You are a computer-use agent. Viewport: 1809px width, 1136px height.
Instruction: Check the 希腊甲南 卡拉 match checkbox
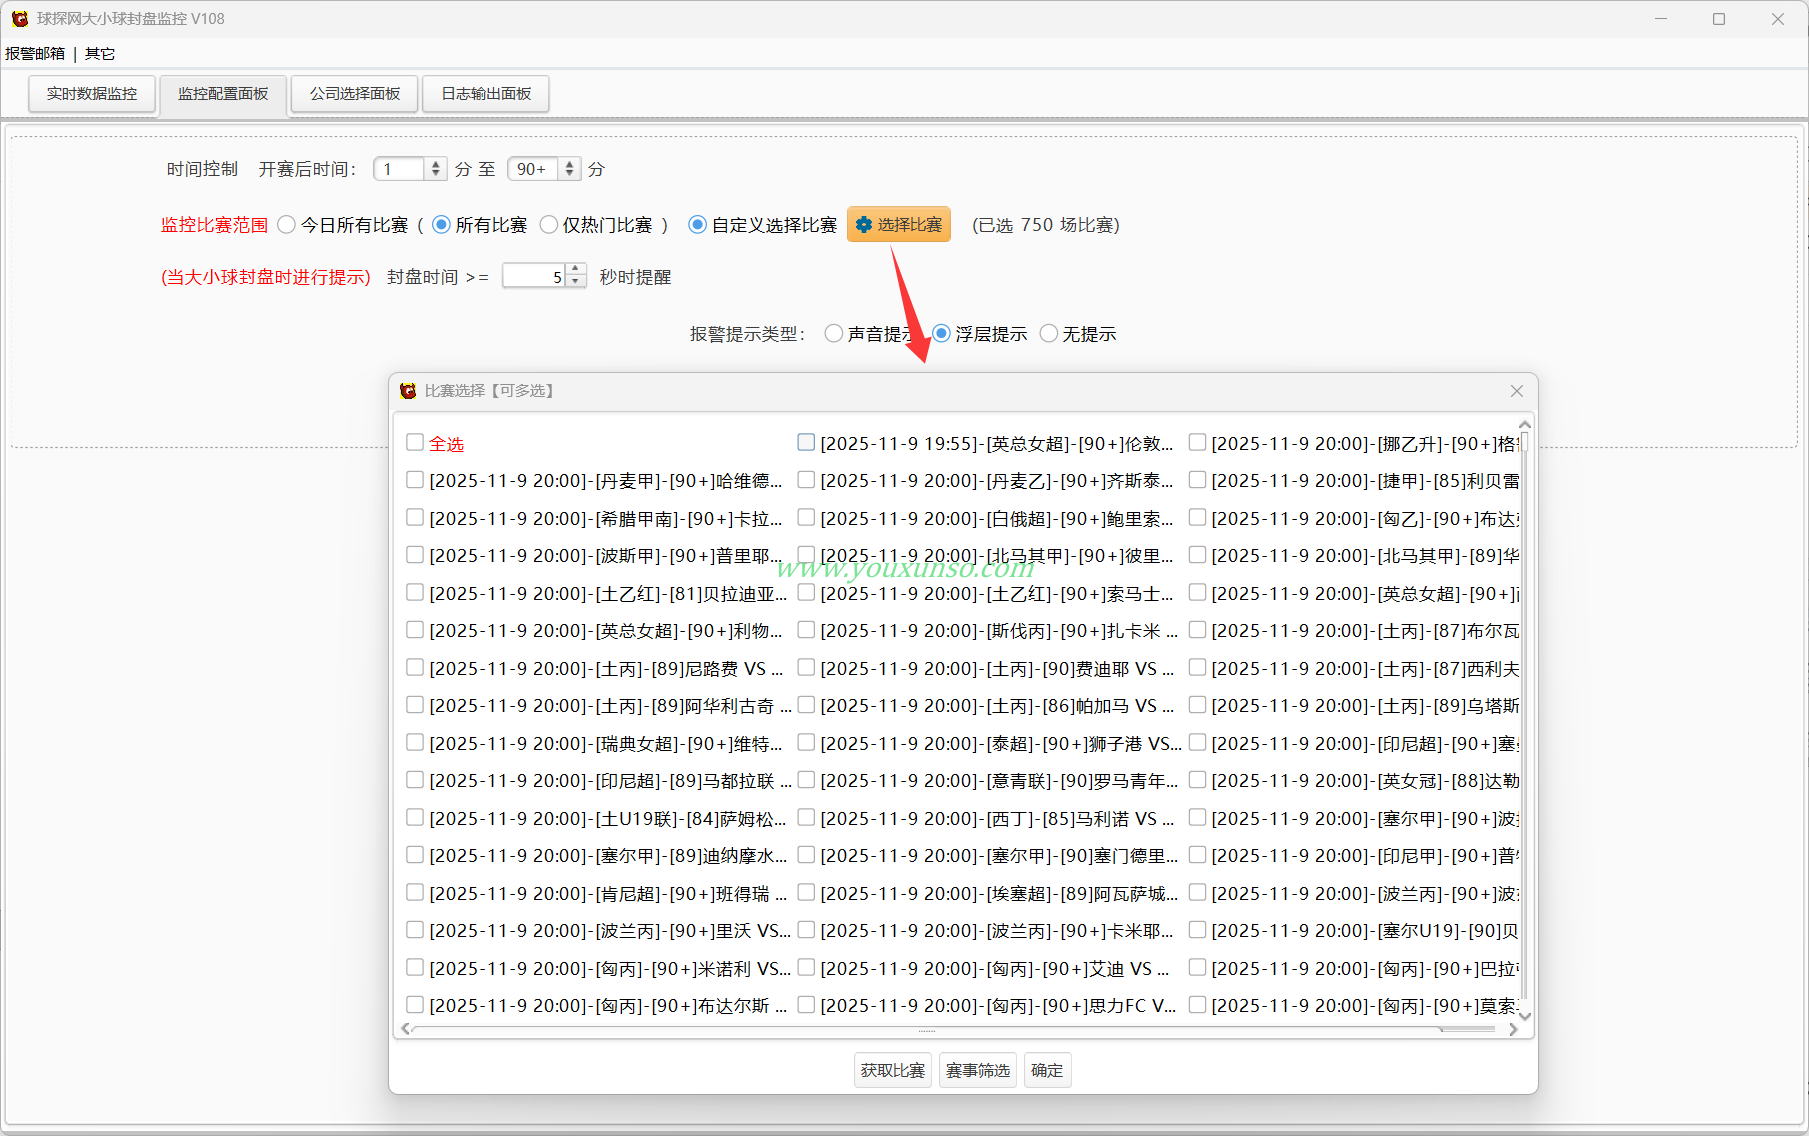415,517
